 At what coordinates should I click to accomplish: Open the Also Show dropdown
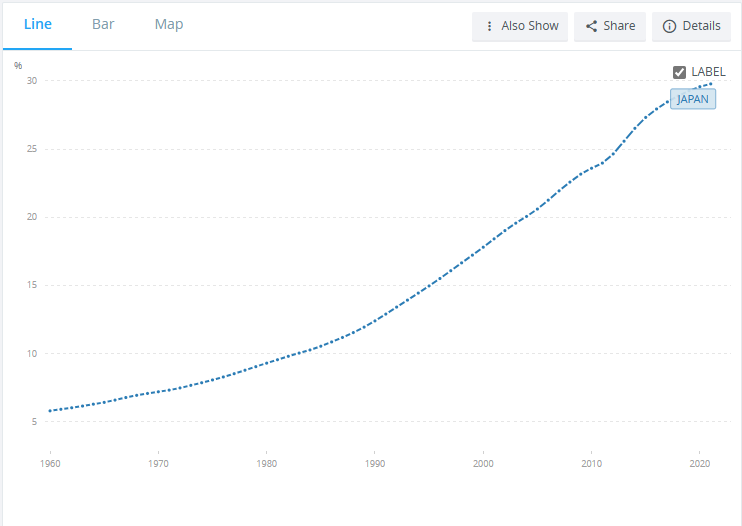click(520, 26)
